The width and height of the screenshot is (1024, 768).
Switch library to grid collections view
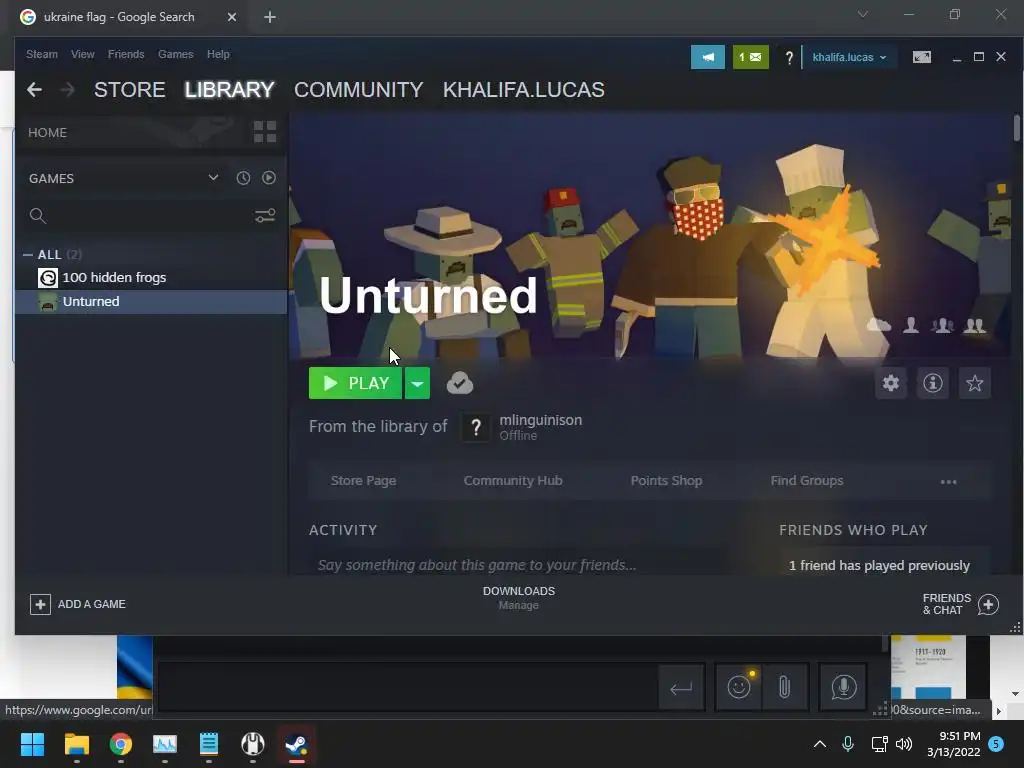coord(264,132)
